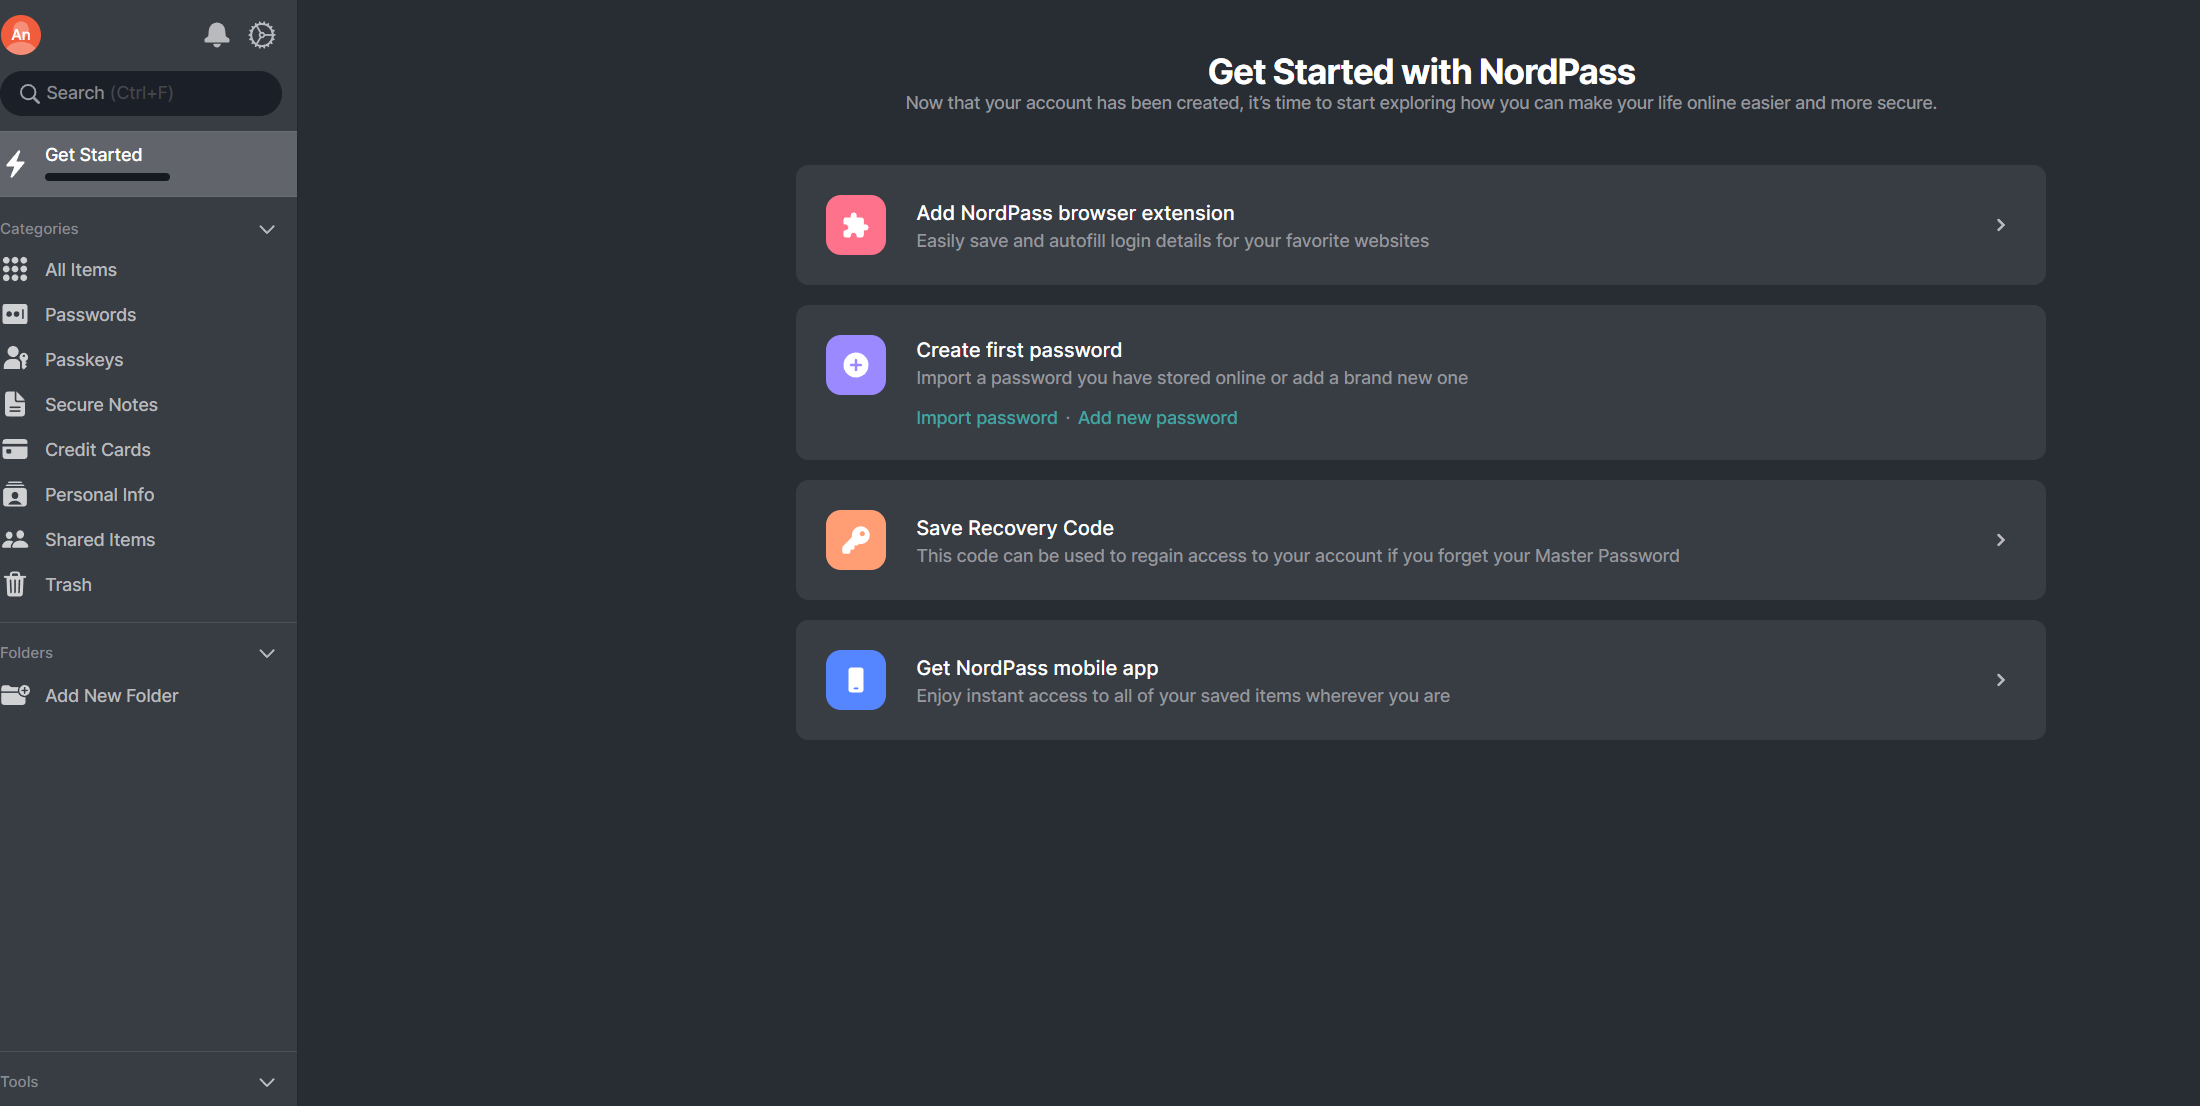The image size is (2200, 1106).
Task: Go to Passwords category
Action: (90, 315)
